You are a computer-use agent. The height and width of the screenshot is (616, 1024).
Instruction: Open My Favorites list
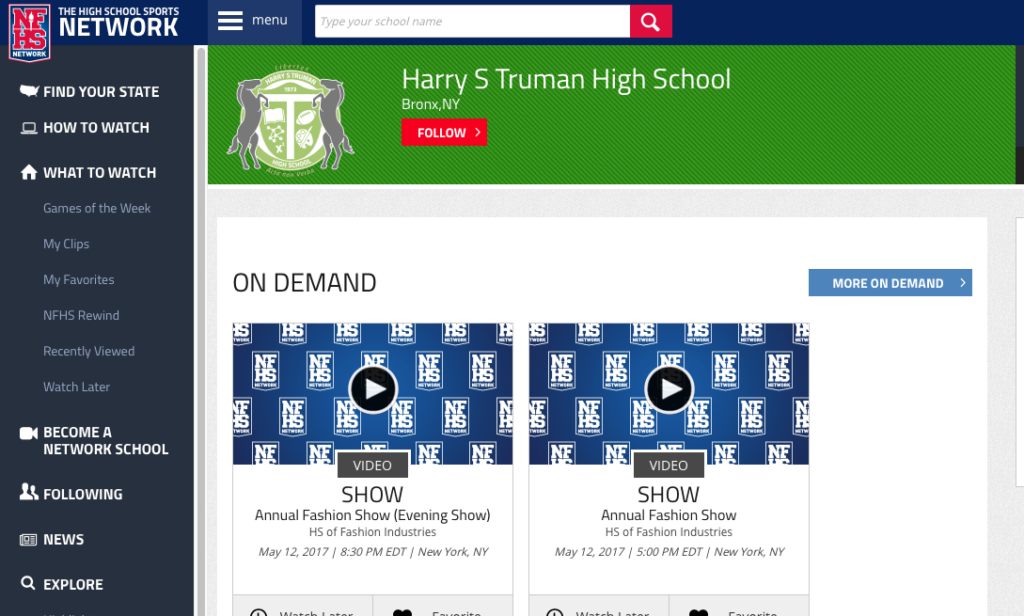pos(78,280)
